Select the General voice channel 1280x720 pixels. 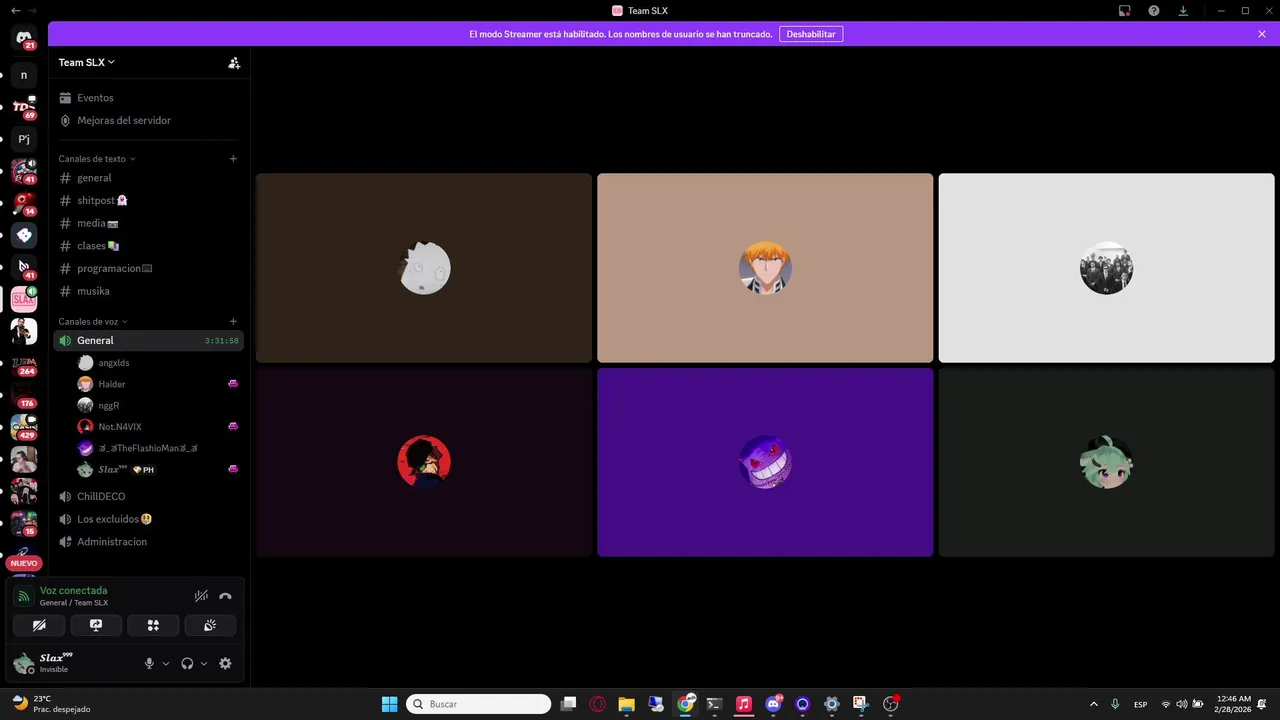tap(148, 341)
